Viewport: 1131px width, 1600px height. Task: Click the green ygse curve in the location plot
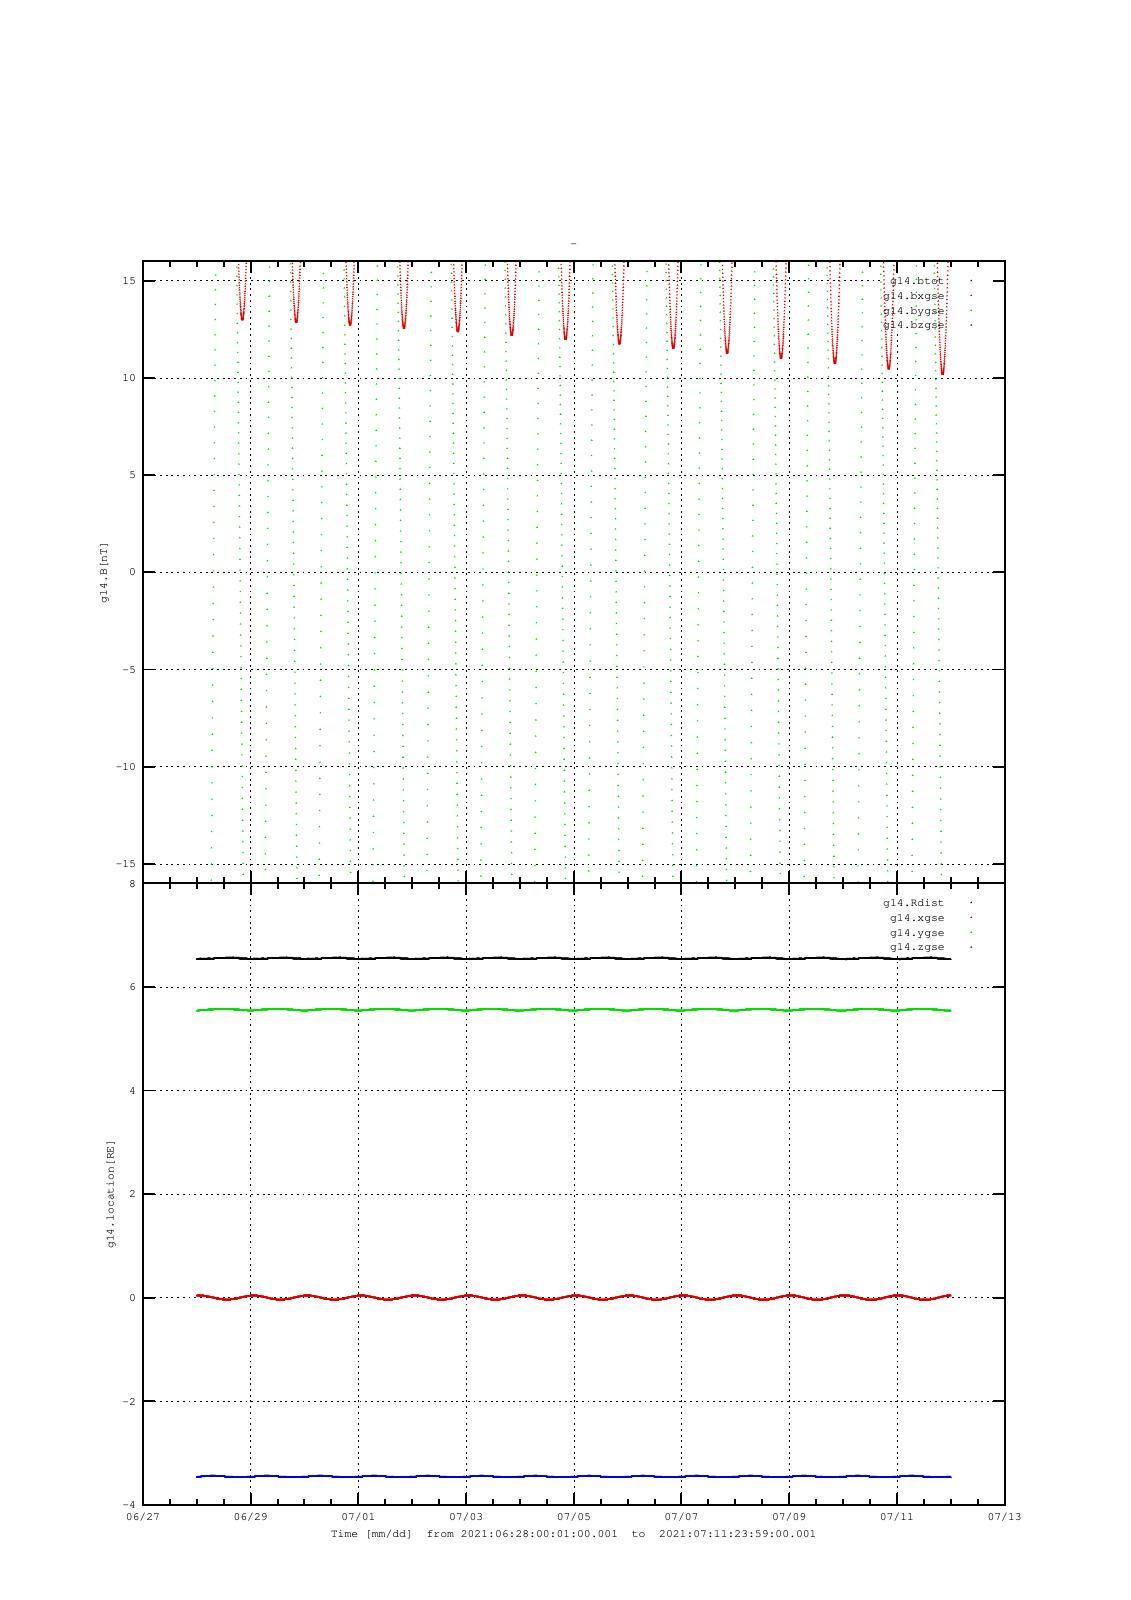pyautogui.click(x=574, y=1010)
